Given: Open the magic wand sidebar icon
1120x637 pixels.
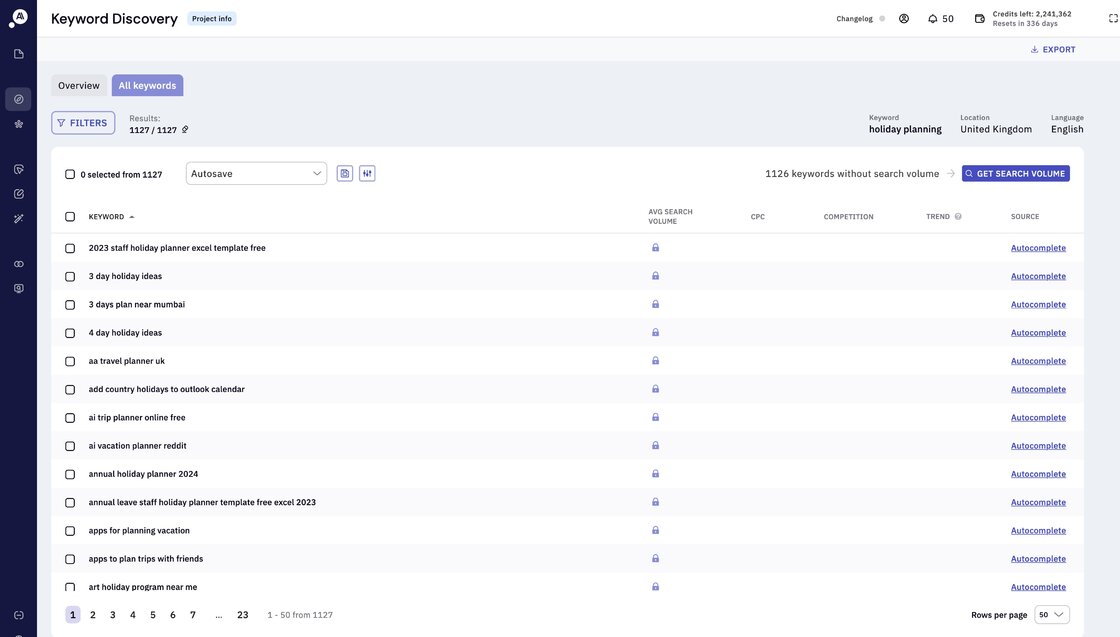Looking at the screenshot, I should (19, 219).
